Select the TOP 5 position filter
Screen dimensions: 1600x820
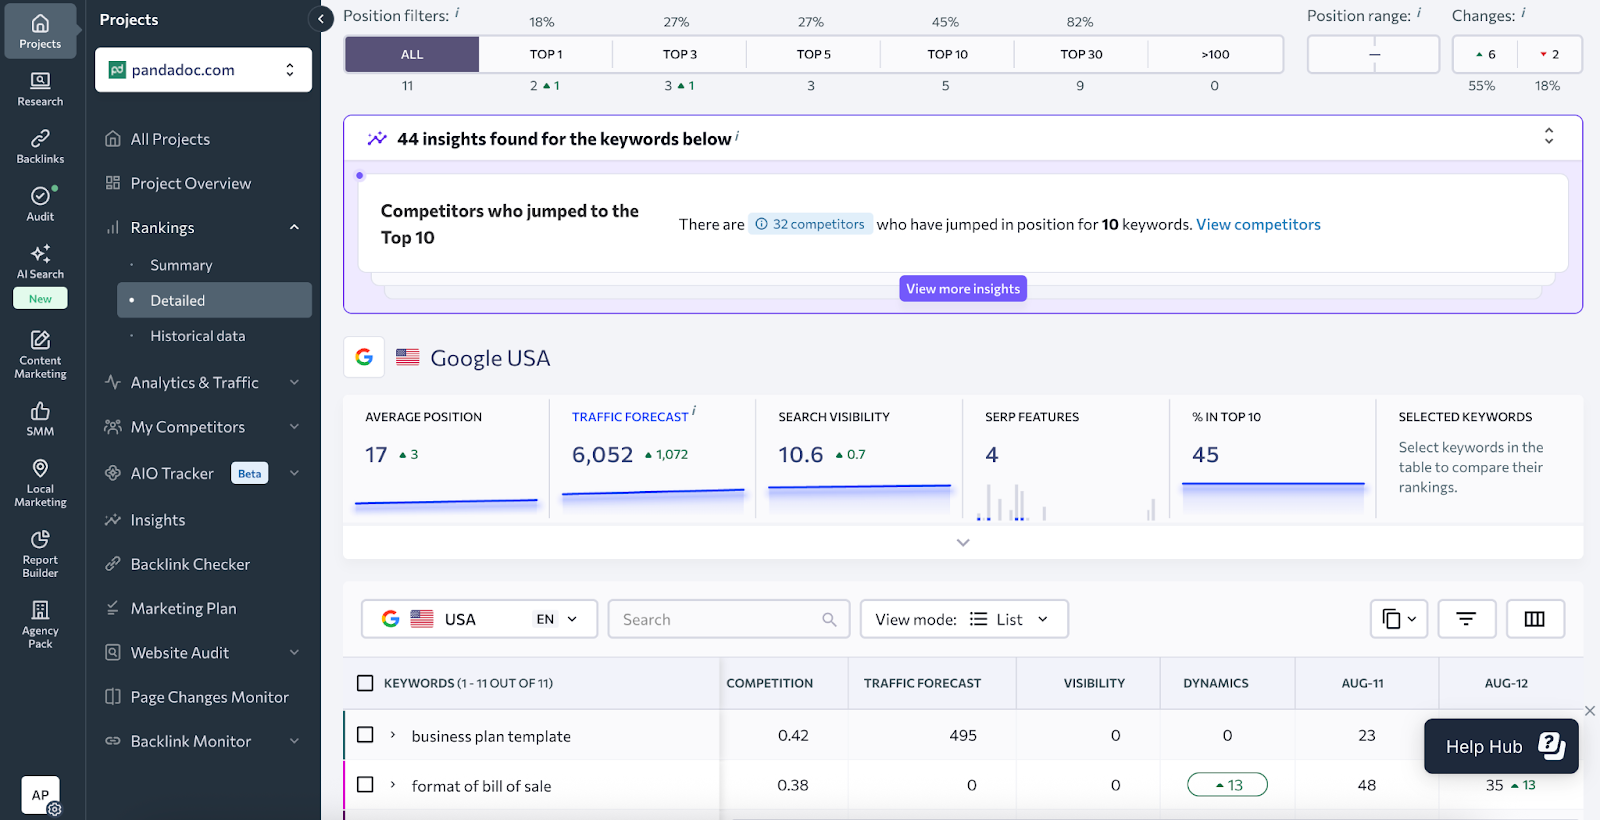814,54
